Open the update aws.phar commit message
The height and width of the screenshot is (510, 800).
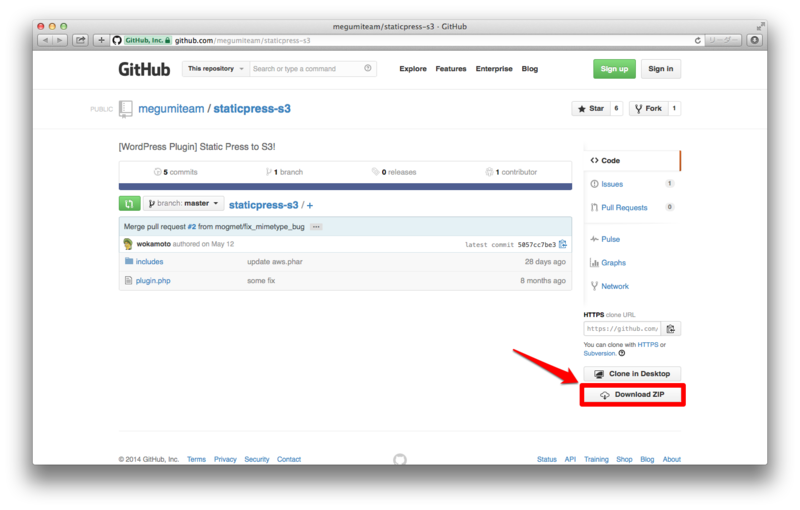point(275,262)
